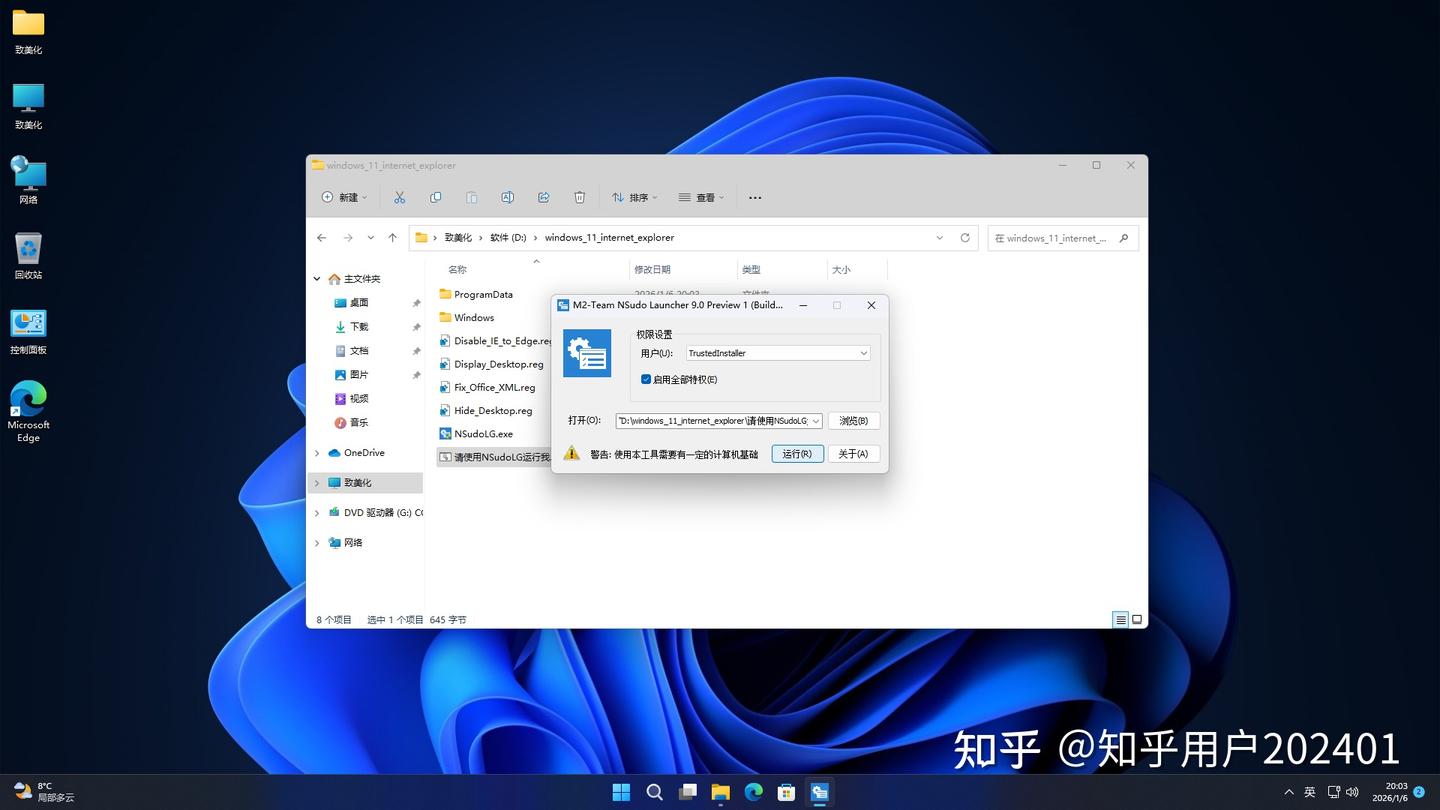
Task: Expand the OneDrive item in the sidebar
Action: click(x=317, y=452)
